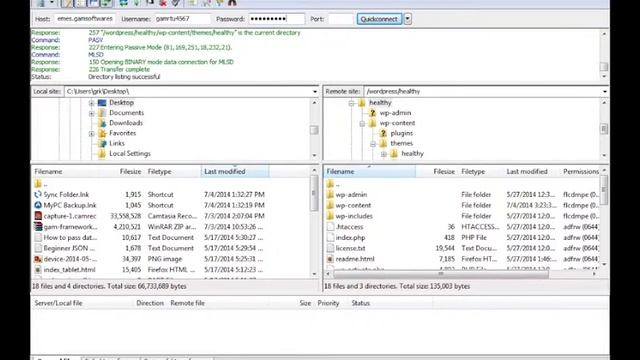
Task: Open the directory listing filters dialog
Action: [192, 3]
